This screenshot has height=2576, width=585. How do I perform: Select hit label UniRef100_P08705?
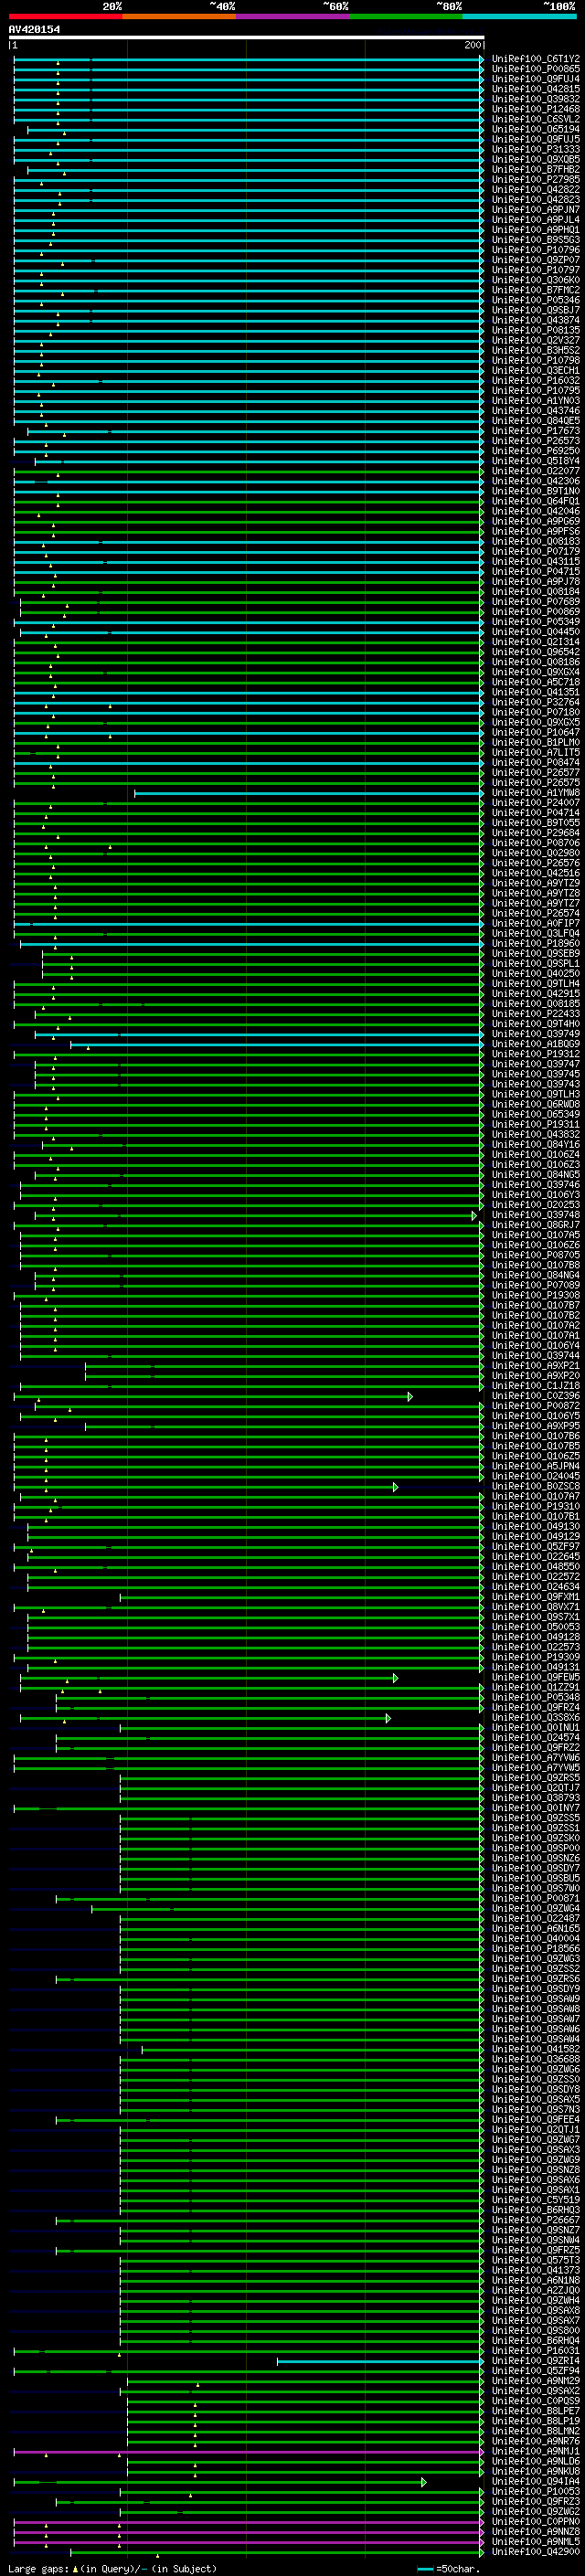click(x=536, y=1255)
